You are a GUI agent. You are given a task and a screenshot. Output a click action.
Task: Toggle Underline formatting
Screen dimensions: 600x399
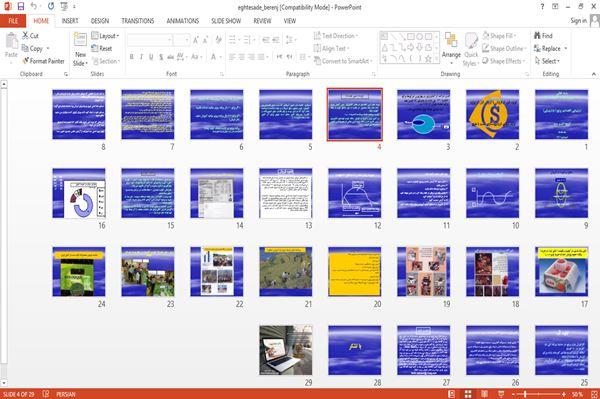151,57
